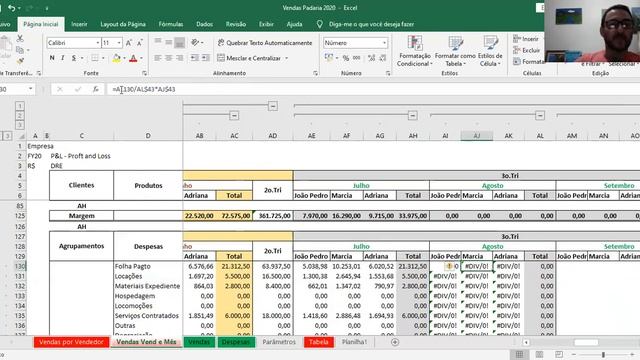Add a new sheet with plus icon
This screenshot has height=360, width=640.
(395, 342)
